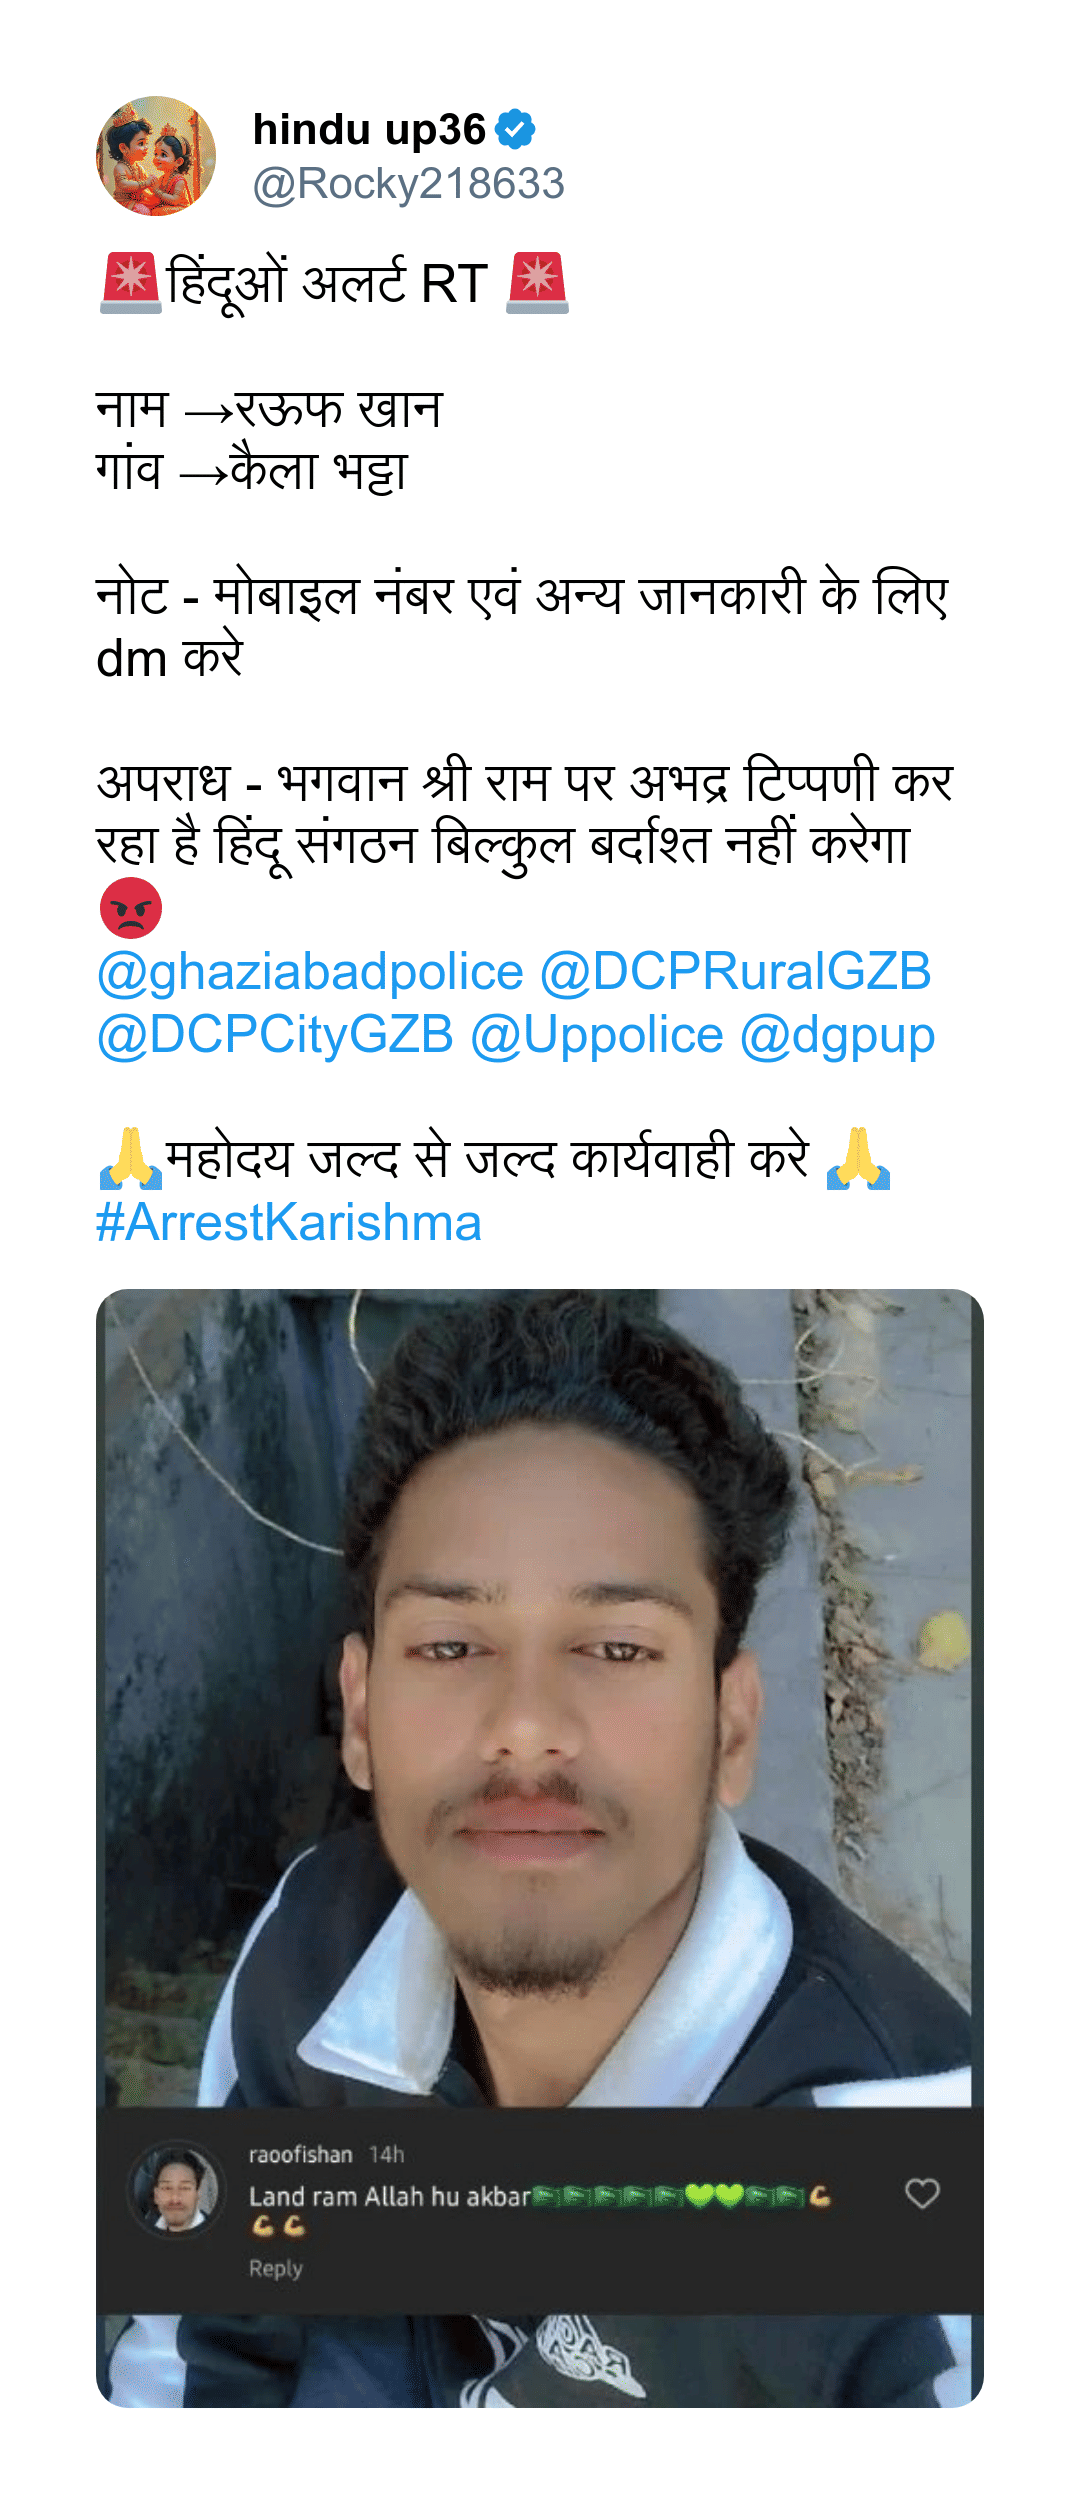Click the angry red face emoji
1080x2504 pixels.
coord(131,908)
